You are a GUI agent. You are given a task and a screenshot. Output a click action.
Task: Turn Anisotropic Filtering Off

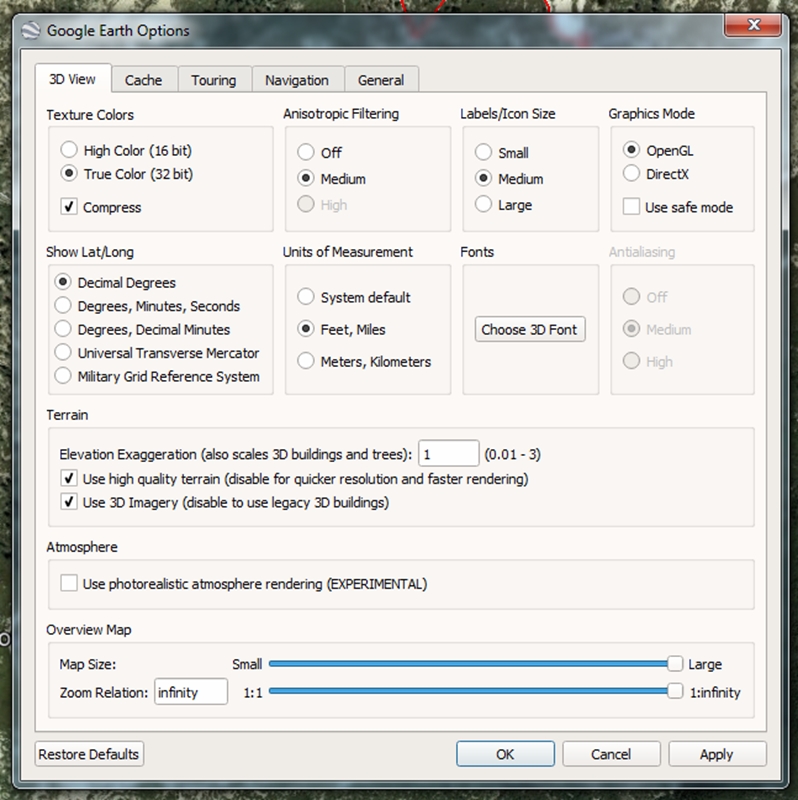tap(306, 153)
